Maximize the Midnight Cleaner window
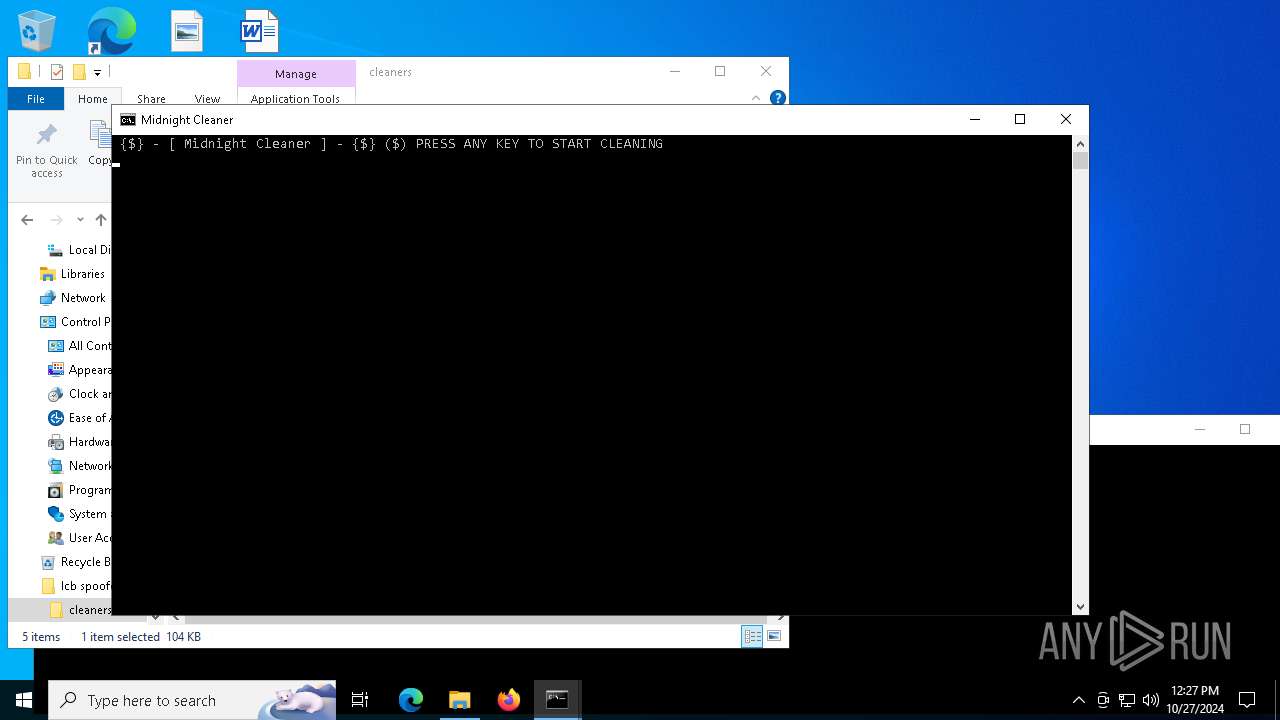Image resolution: width=1280 pixels, height=720 pixels. pyautogui.click(x=1020, y=120)
